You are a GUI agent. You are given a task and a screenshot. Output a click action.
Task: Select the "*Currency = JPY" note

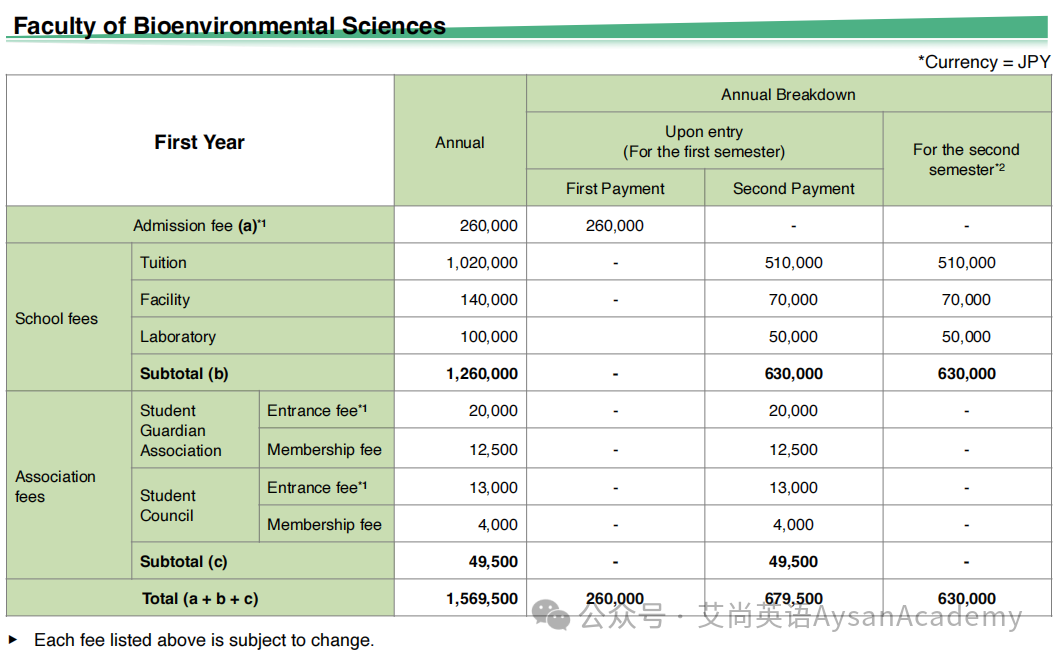pos(984,62)
